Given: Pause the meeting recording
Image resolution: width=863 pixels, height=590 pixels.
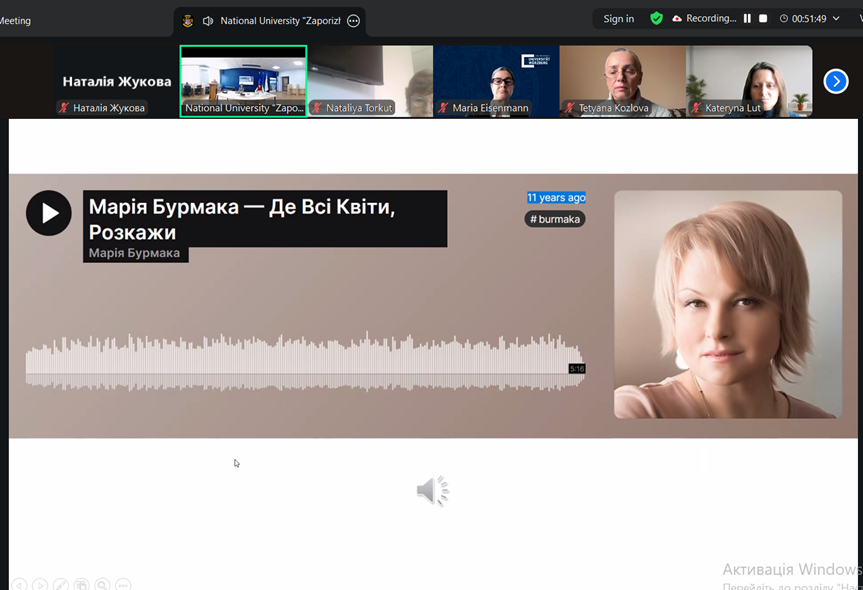Looking at the screenshot, I should click(747, 19).
